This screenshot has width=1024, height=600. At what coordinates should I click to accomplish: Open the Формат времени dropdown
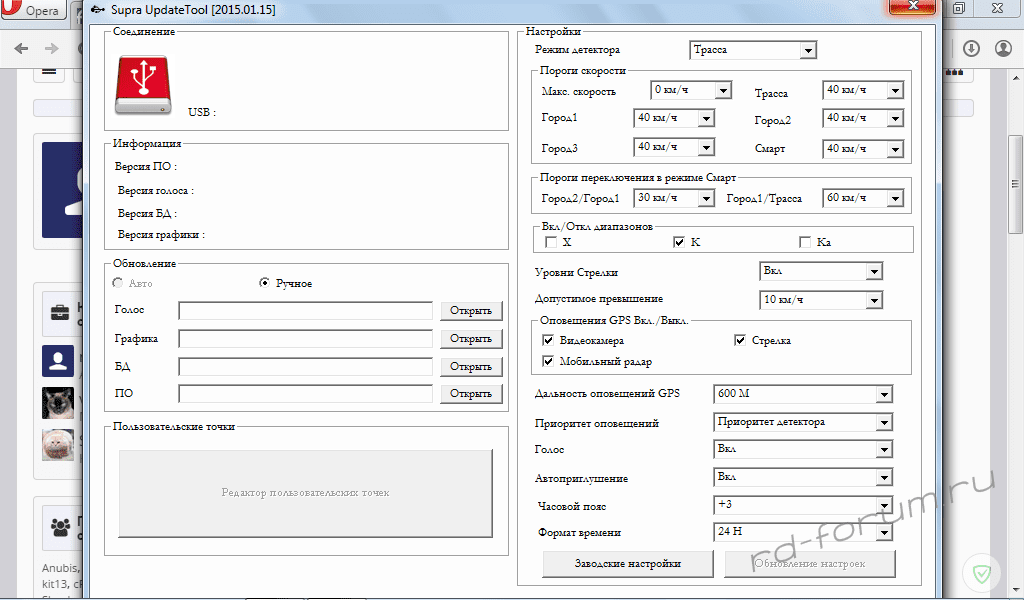(x=803, y=532)
